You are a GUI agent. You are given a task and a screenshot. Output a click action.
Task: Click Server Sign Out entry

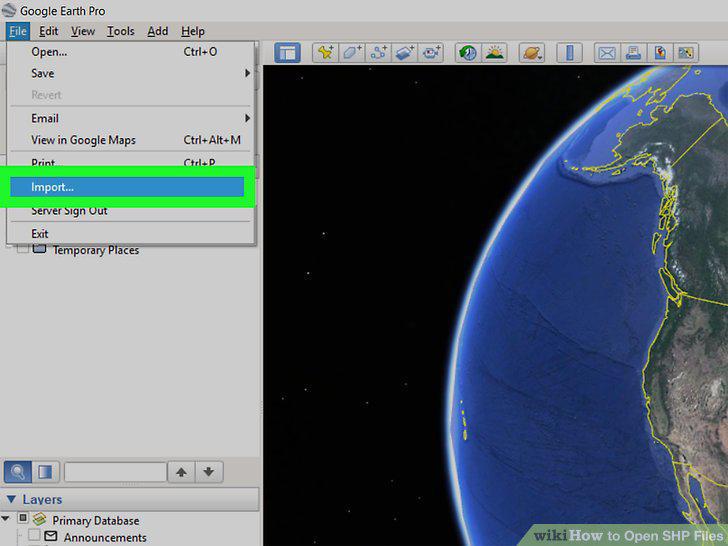click(131, 211)
